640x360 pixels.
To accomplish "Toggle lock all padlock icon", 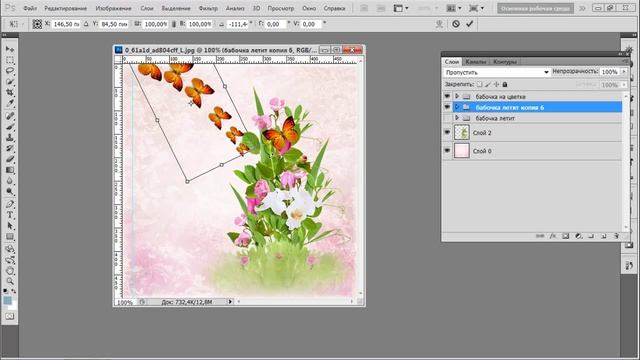I will (x=505, y=84).
